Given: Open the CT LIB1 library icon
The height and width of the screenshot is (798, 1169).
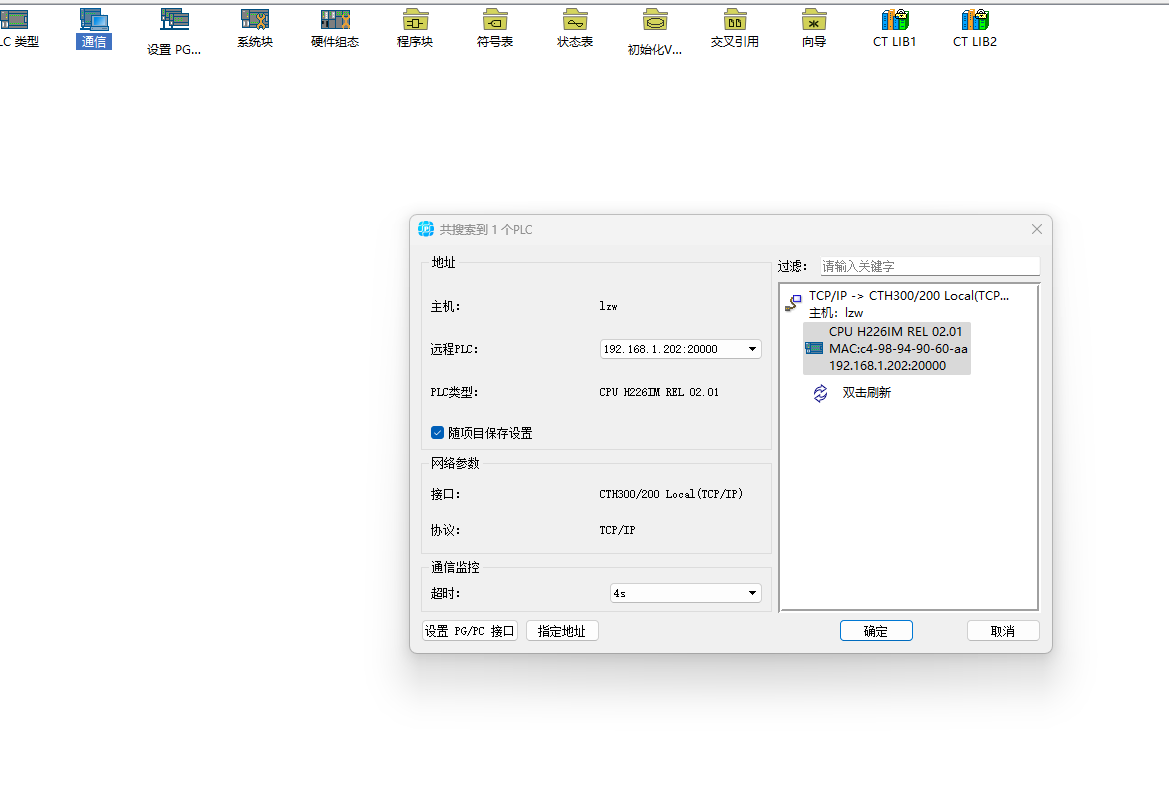Looking at the screenshot, I should [x=895, y=19].
